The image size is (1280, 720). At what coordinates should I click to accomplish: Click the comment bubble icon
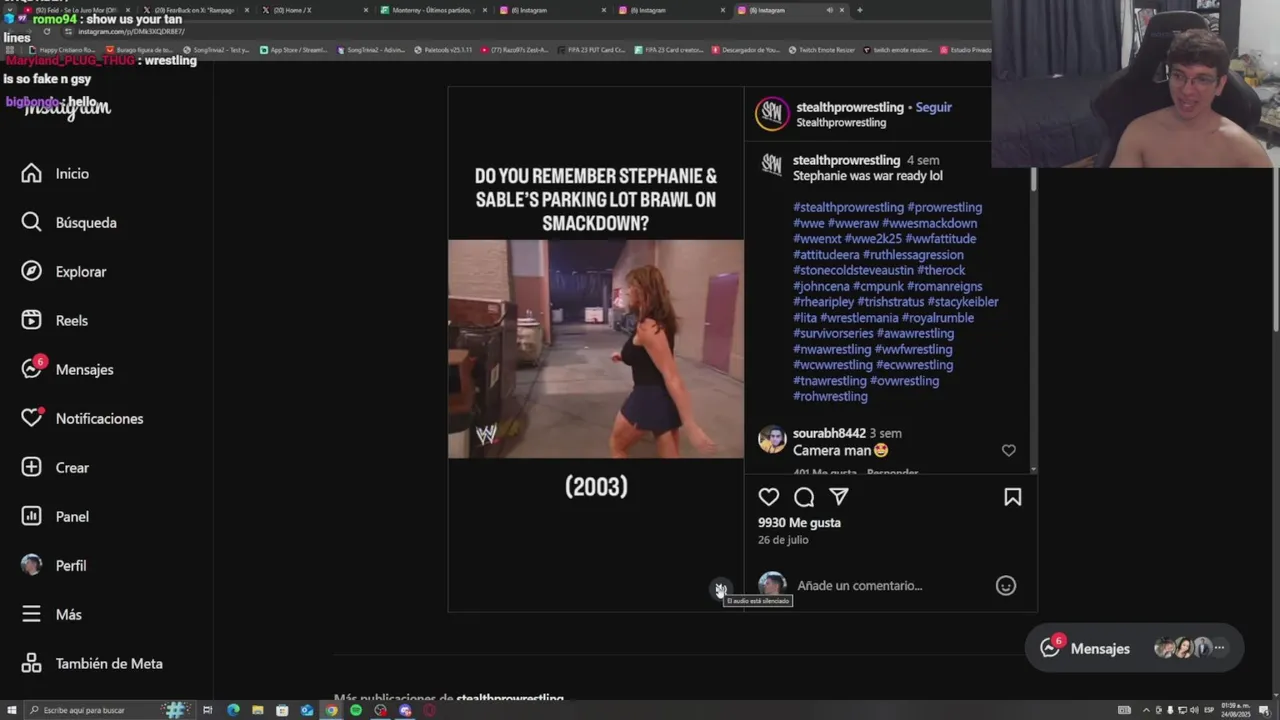pos(804,497)
